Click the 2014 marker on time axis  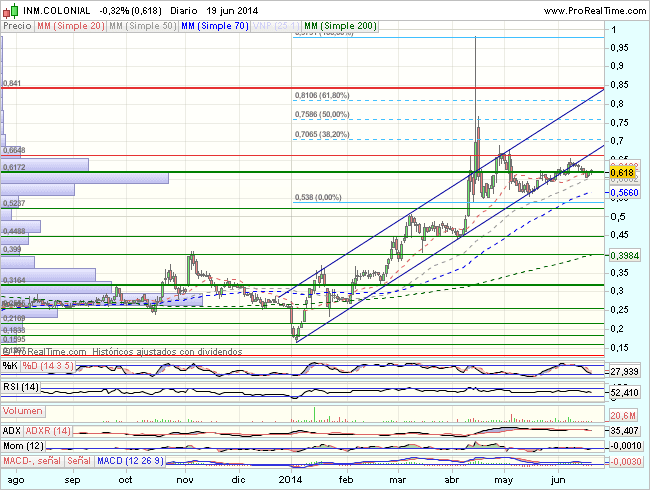click(x=290, y=479)
